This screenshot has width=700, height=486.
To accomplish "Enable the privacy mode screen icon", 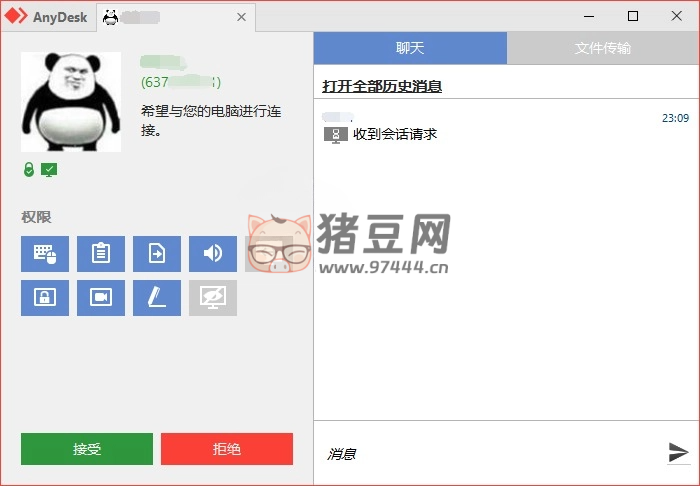I will (213, 298).
